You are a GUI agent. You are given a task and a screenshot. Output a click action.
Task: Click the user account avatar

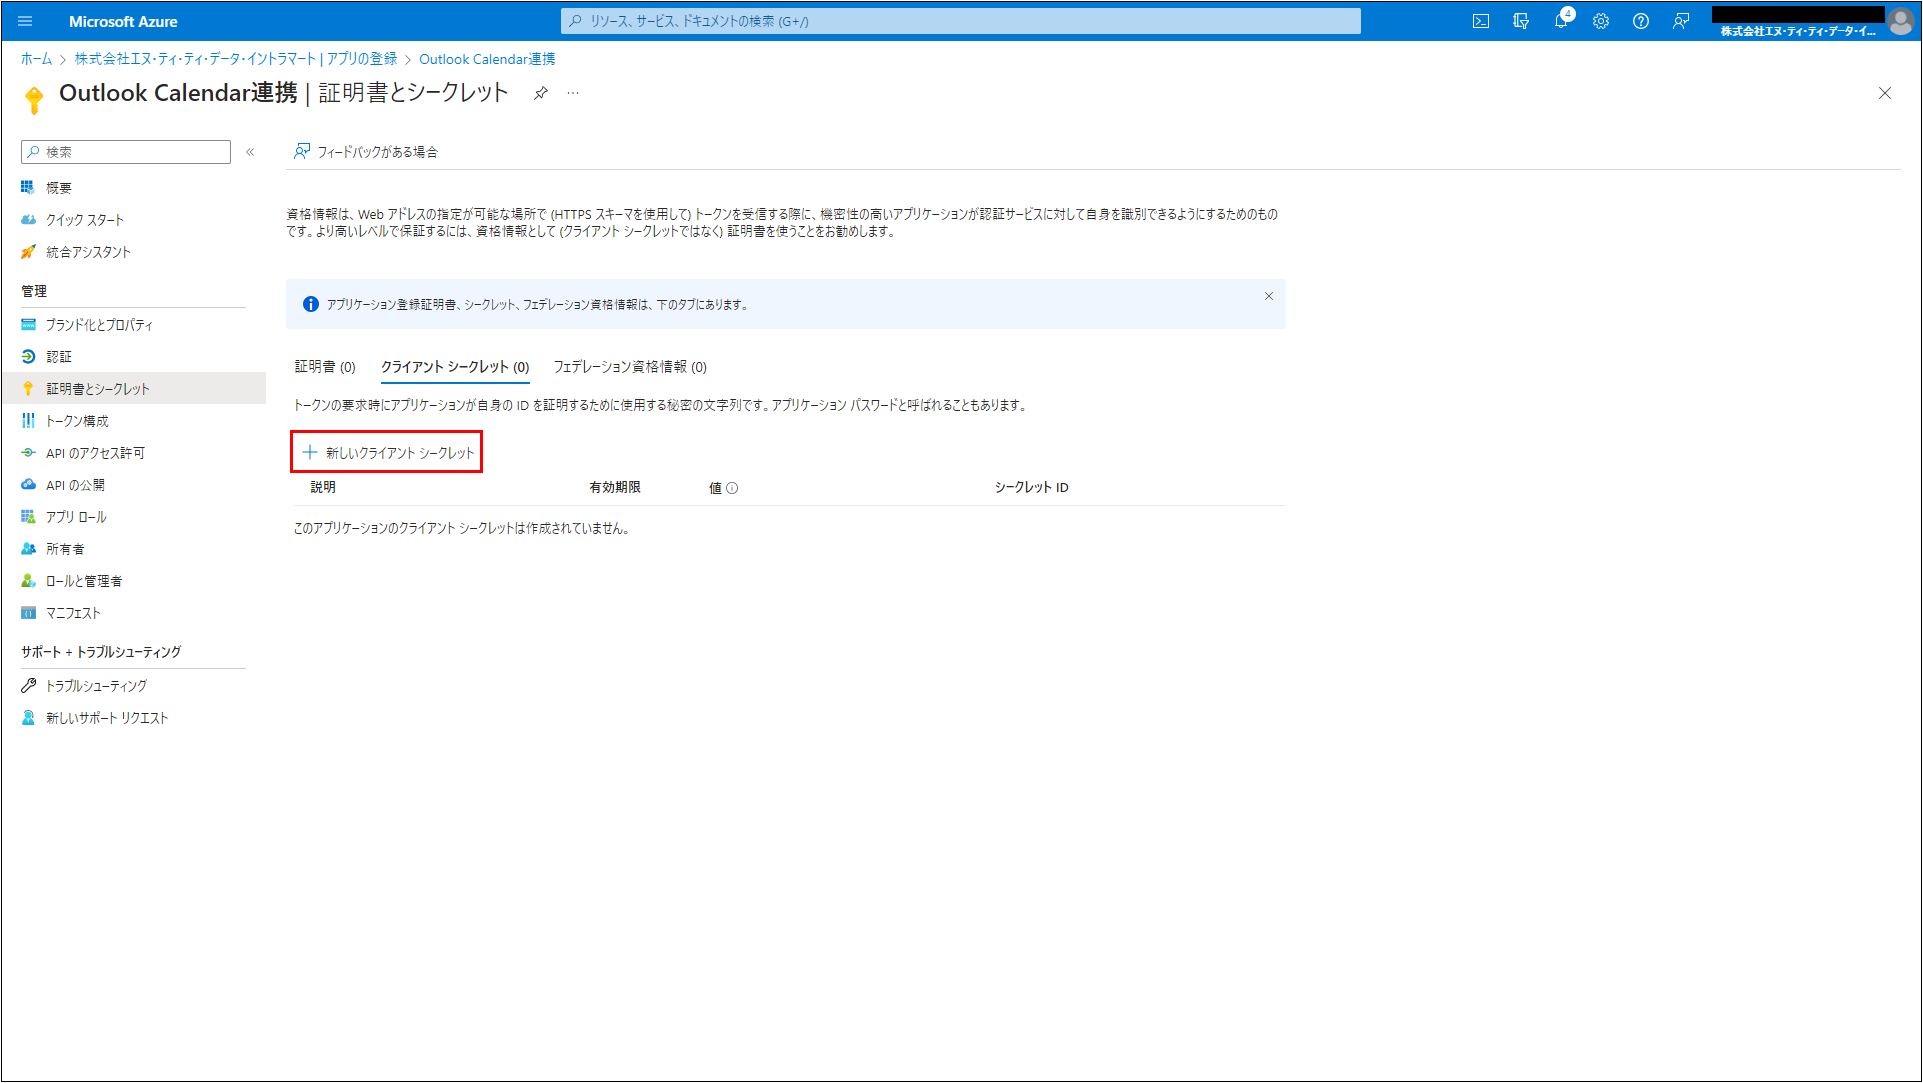click(x=1900, y=20)
